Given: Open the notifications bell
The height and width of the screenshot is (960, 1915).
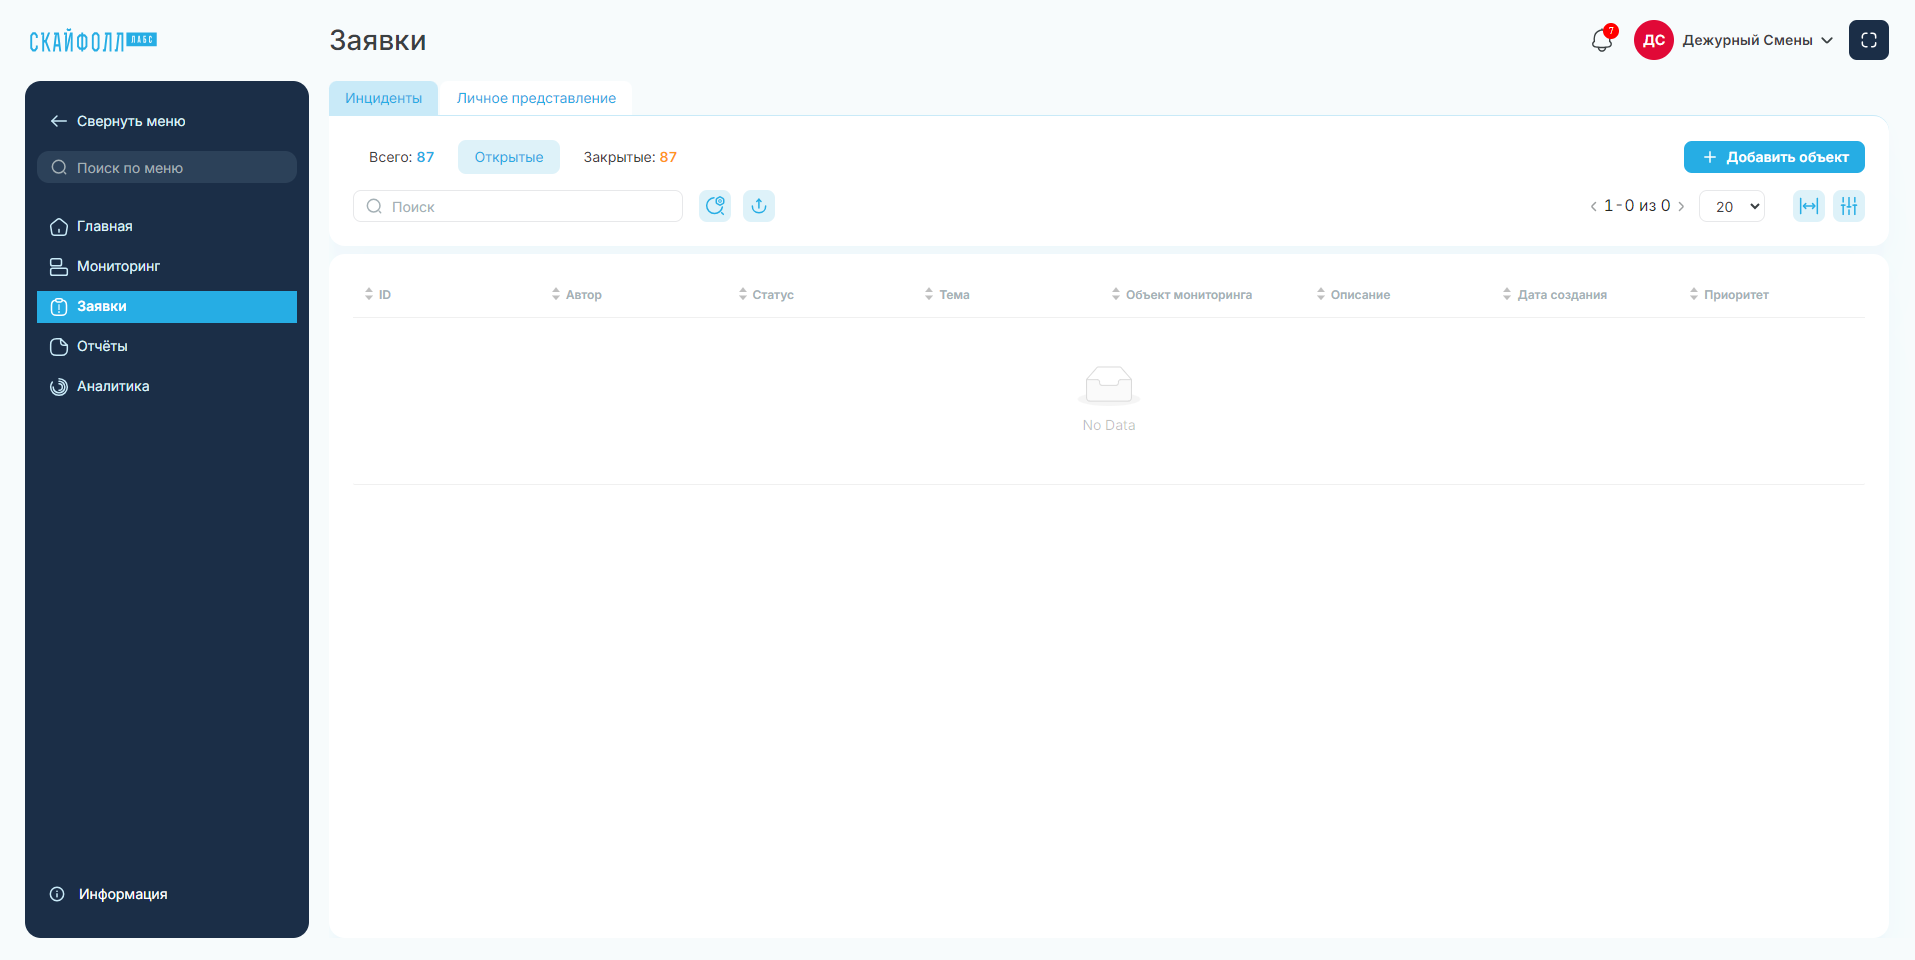Looking at the screenshot, I should (x=1602, y=40).
